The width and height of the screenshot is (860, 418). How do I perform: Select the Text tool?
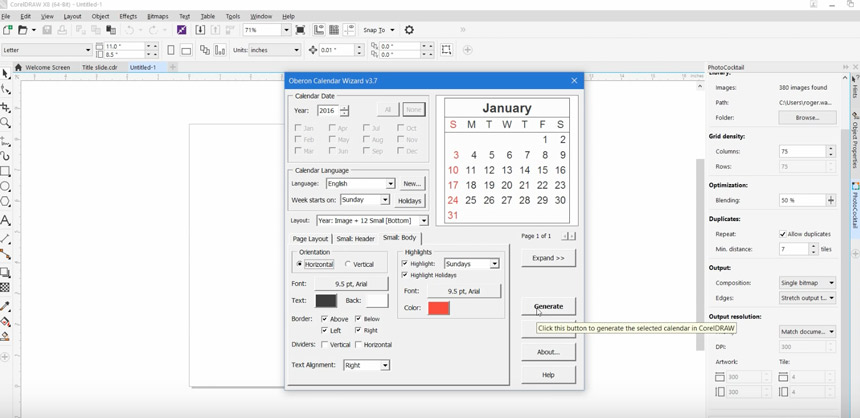coord(5,221)
